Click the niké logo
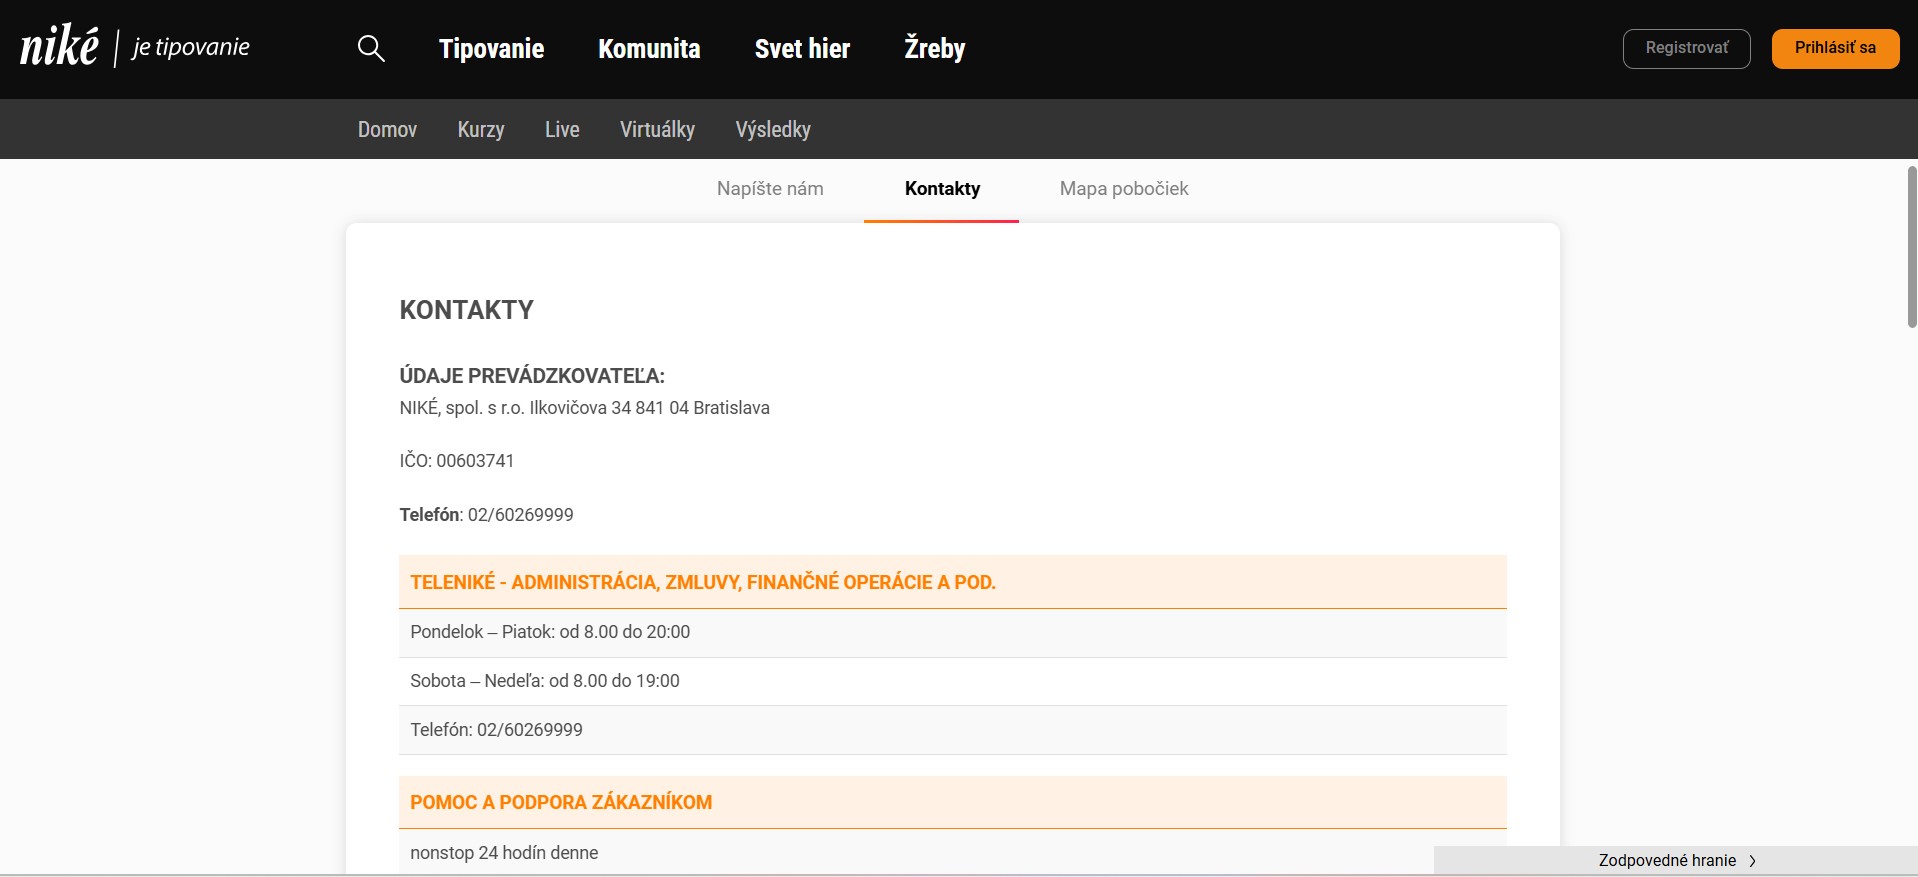The height and width of the screenshot is (877, 1918). [x=60, y=47]
